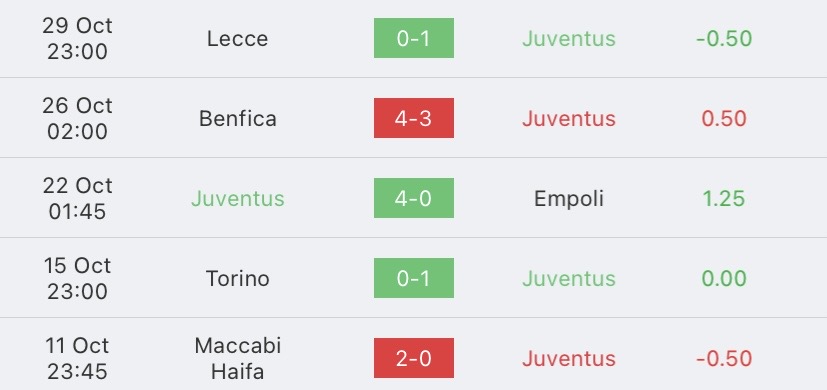Select the Benfica team name
Screen dimensions: 827x390
pos(237,118)
